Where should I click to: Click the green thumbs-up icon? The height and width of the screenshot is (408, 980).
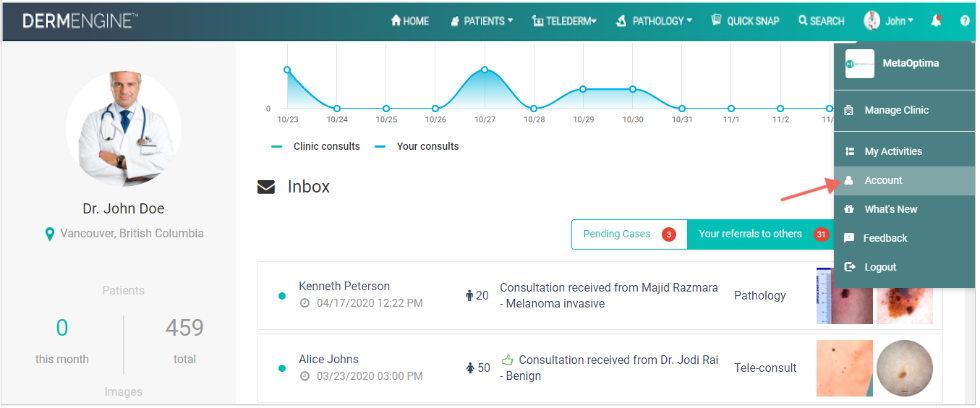click(507, 359)
